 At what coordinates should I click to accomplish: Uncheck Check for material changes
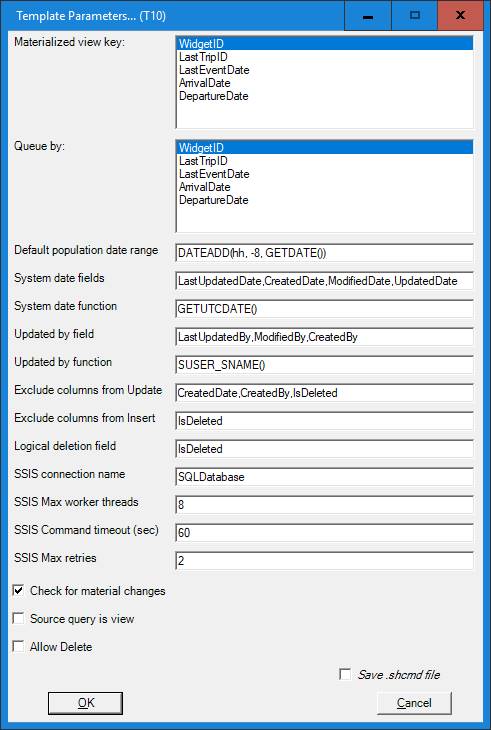point(19,590)
